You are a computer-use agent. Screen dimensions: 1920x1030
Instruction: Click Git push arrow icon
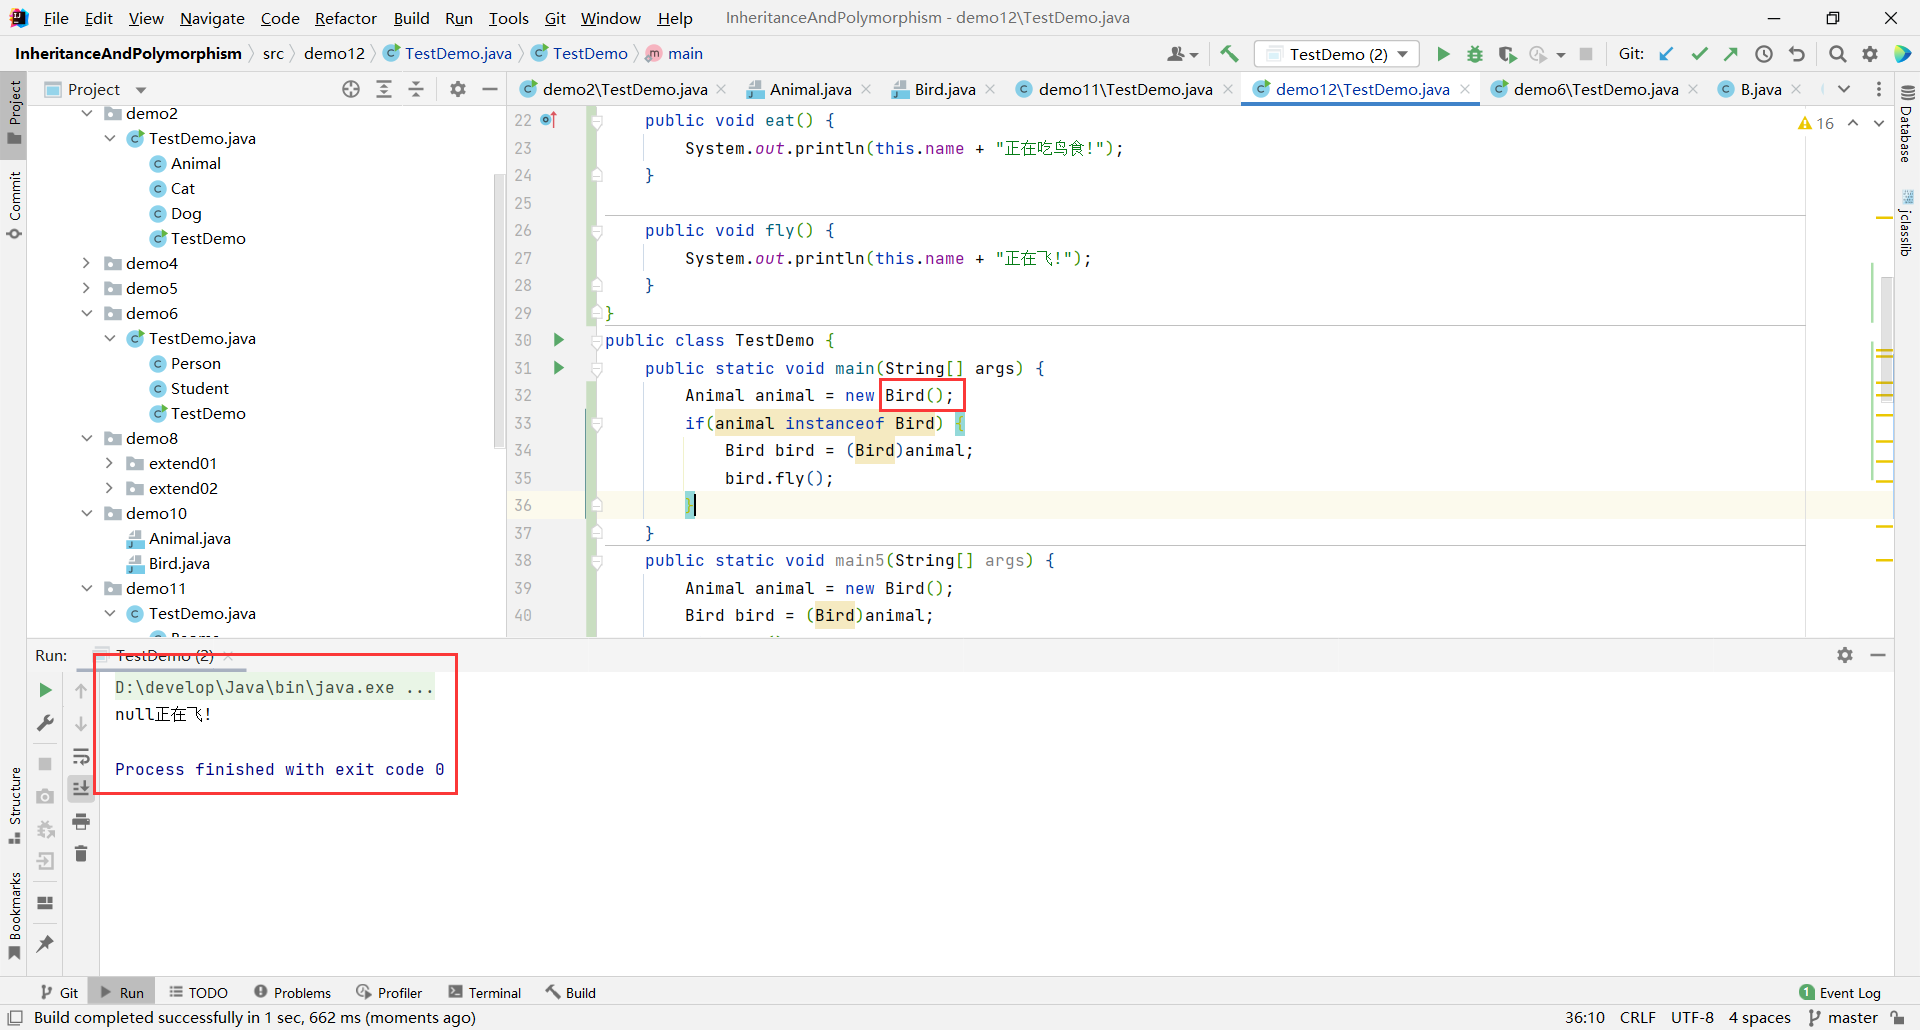(1731, 54)
